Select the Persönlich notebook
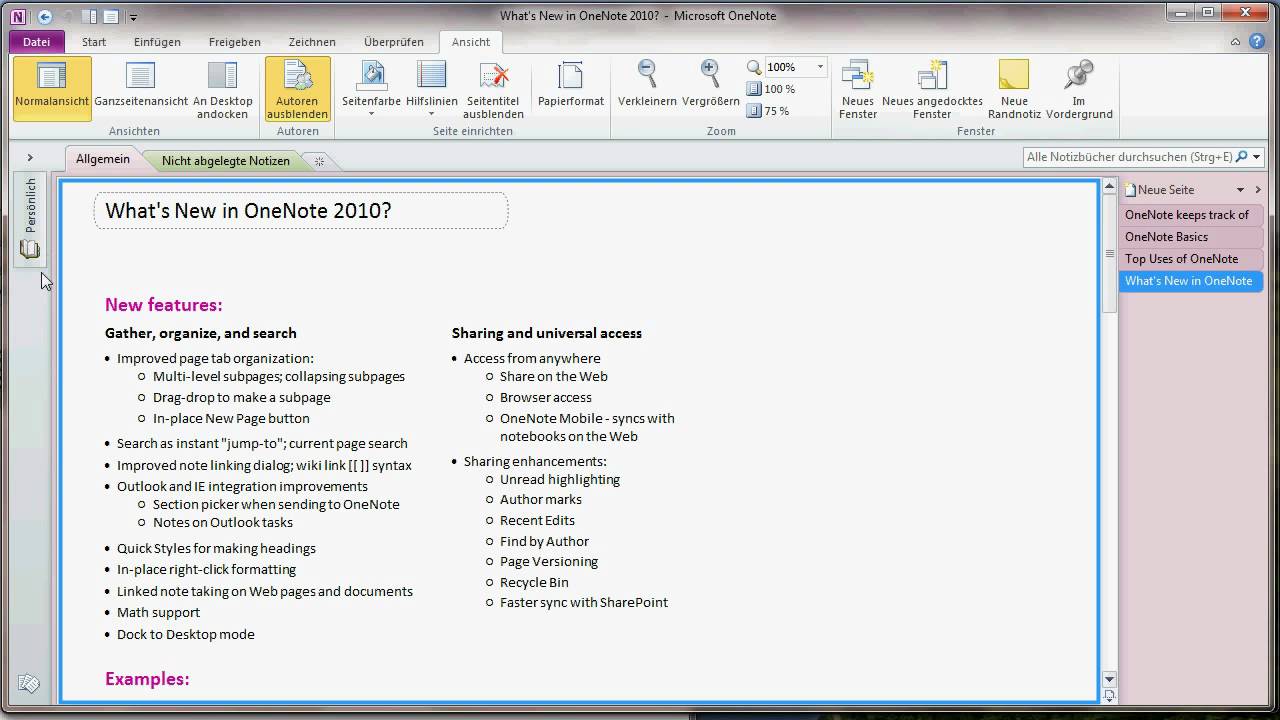This screenshot has height=720, width=1280. pyautogui.click(x=30, y=219)
